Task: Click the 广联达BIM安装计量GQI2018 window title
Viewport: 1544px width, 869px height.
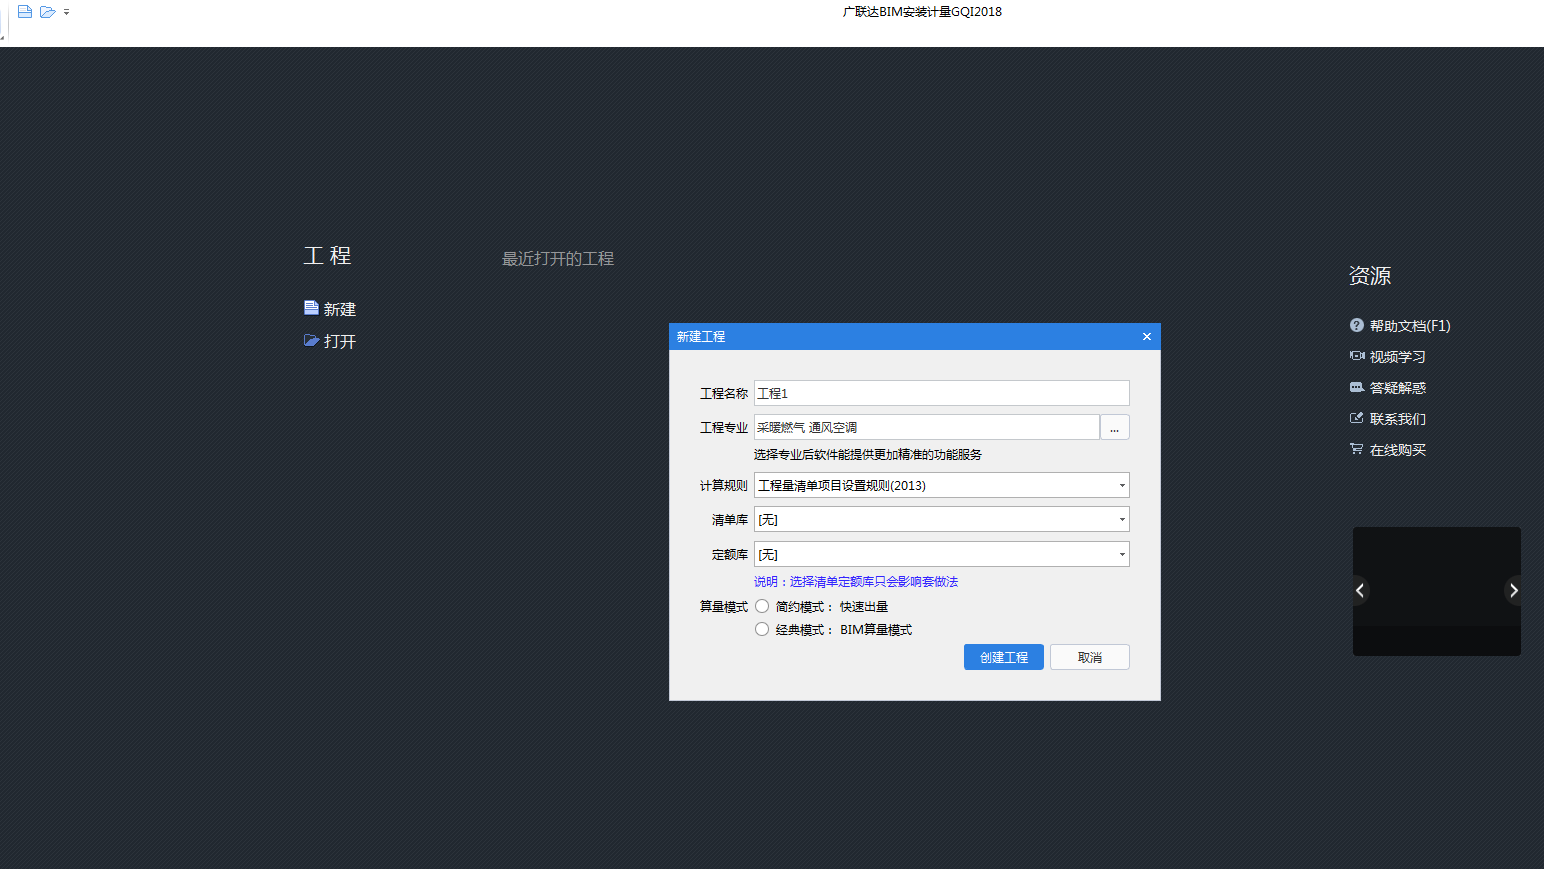Action: click(x=922, y=12)
